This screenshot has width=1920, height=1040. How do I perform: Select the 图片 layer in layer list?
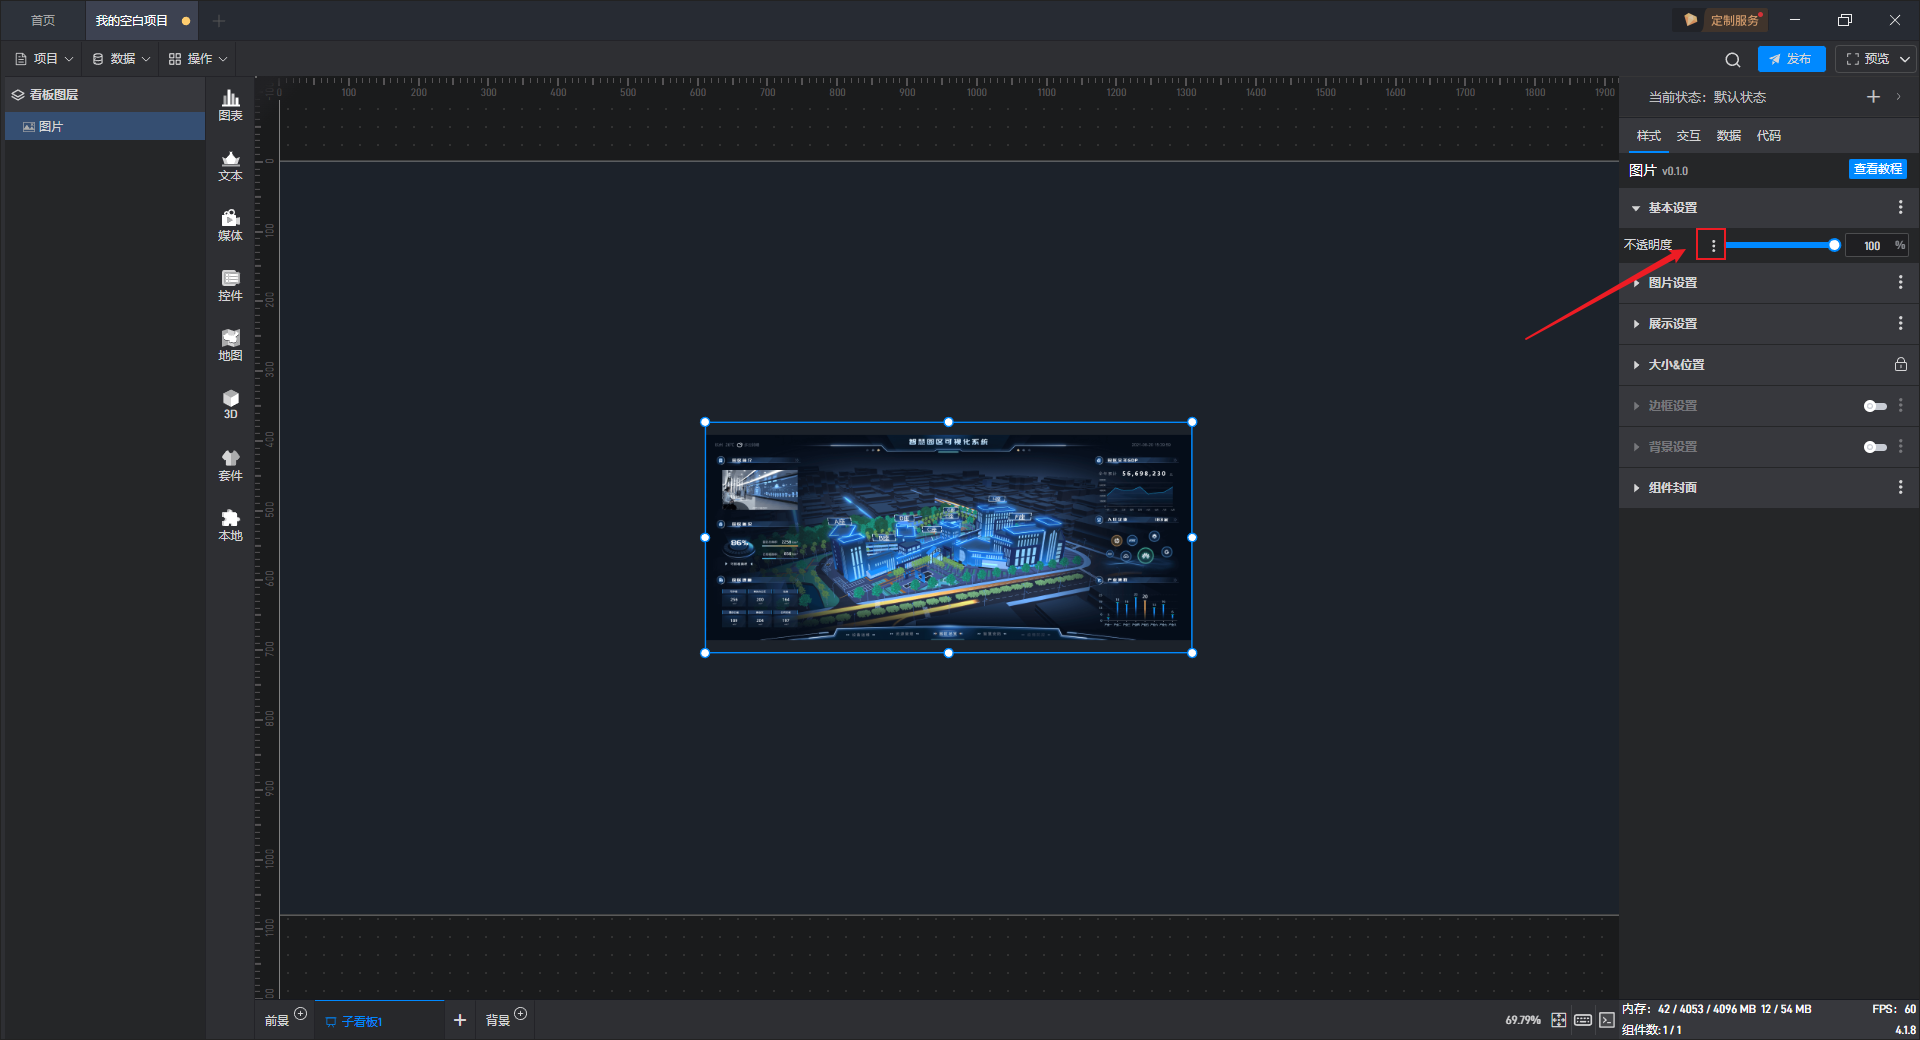(51, 127)
